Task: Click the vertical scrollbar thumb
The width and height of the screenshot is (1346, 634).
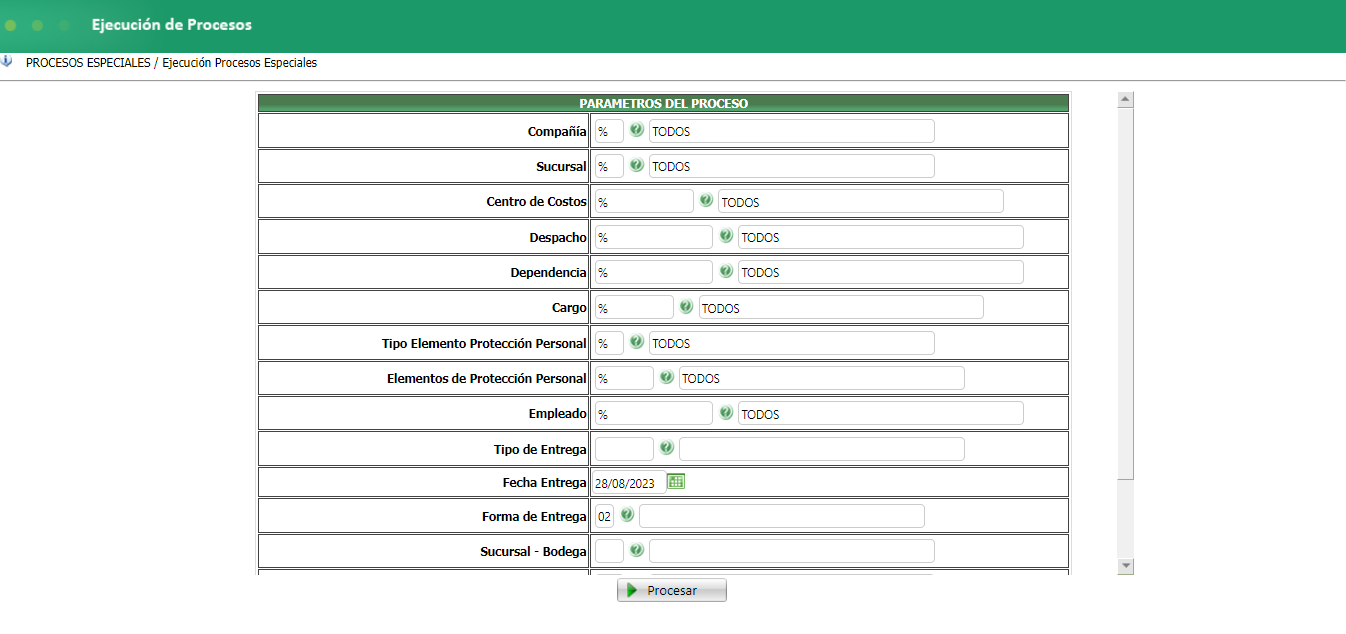Action: (1125, 292)
